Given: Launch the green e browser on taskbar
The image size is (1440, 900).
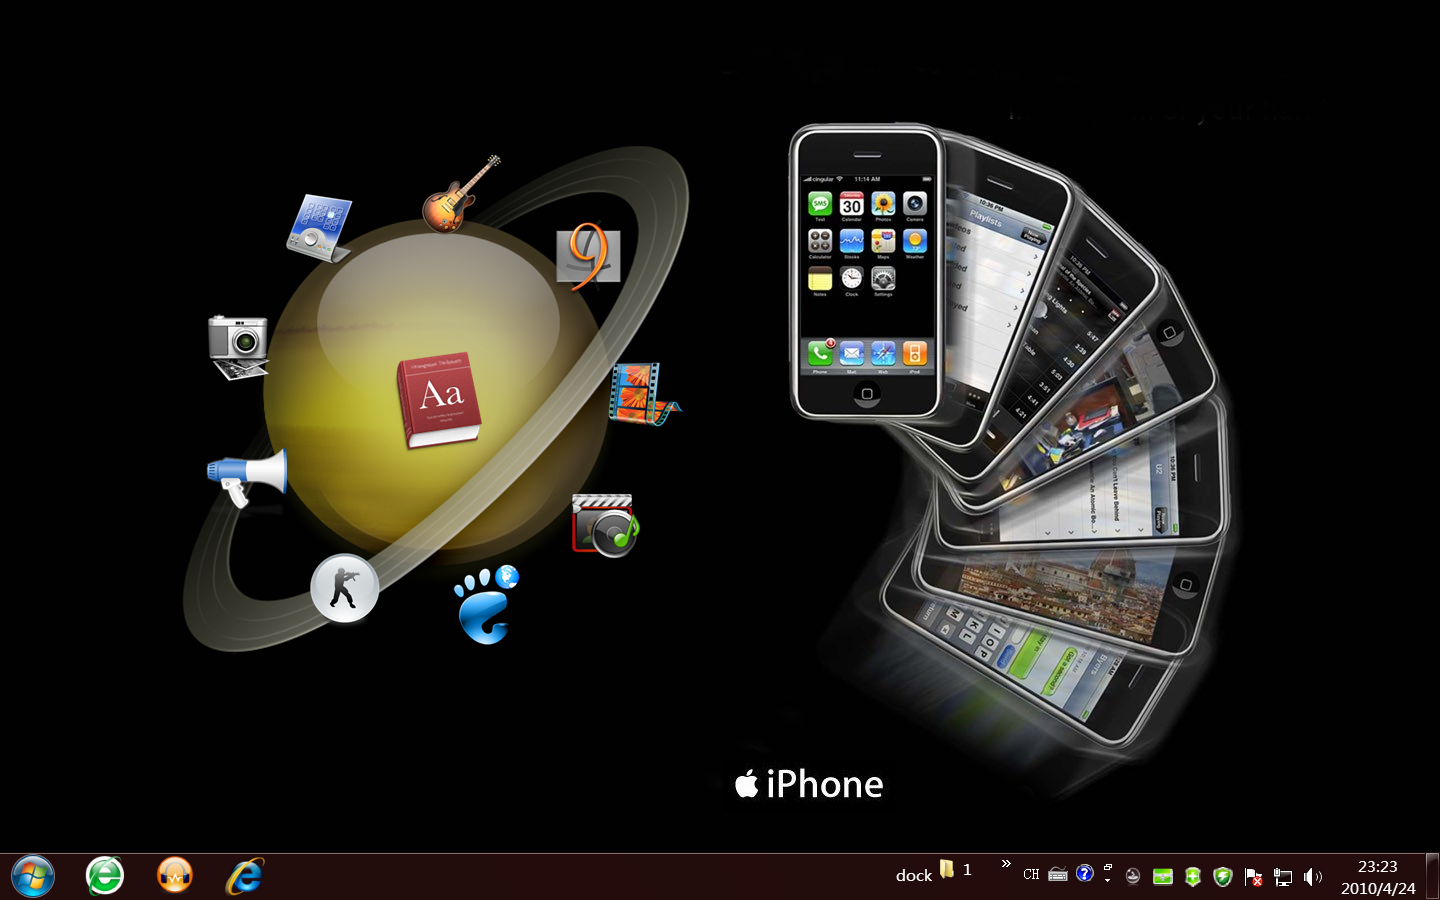Looking at the screenshot, I should click(104, 876).
